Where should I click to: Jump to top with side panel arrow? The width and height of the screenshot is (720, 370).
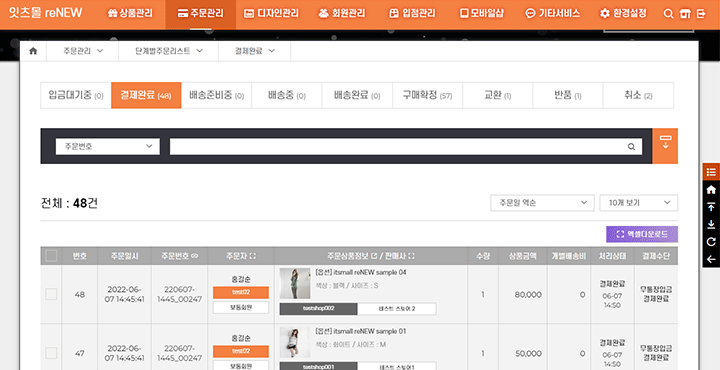(711, 207)
